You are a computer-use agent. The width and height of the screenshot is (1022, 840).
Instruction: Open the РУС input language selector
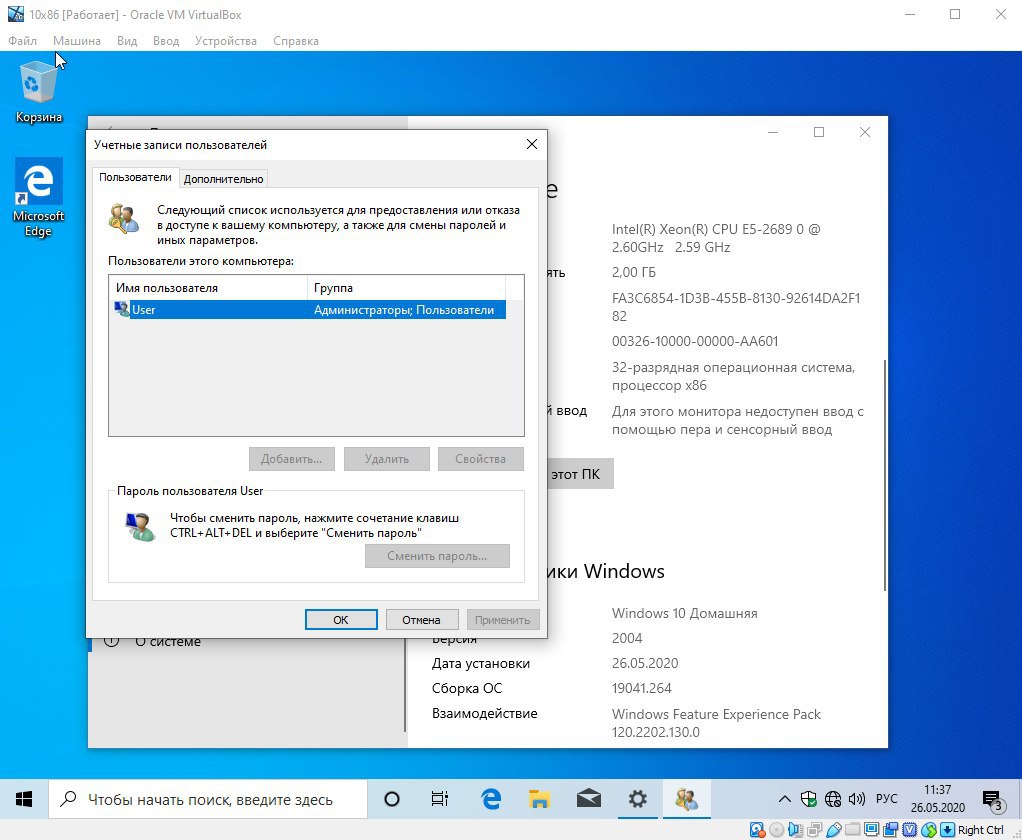[886, 799]
